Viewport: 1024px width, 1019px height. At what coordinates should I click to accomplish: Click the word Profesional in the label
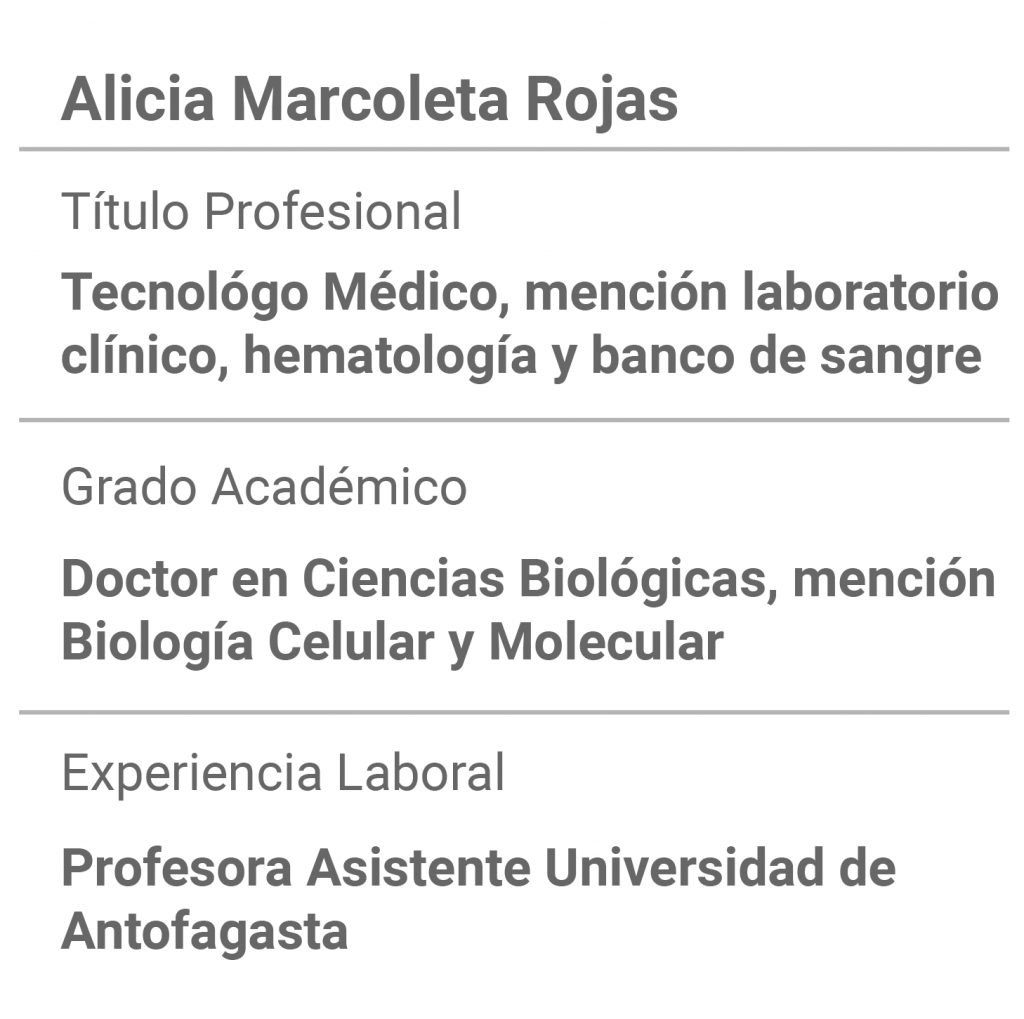(x=333, y=211)
